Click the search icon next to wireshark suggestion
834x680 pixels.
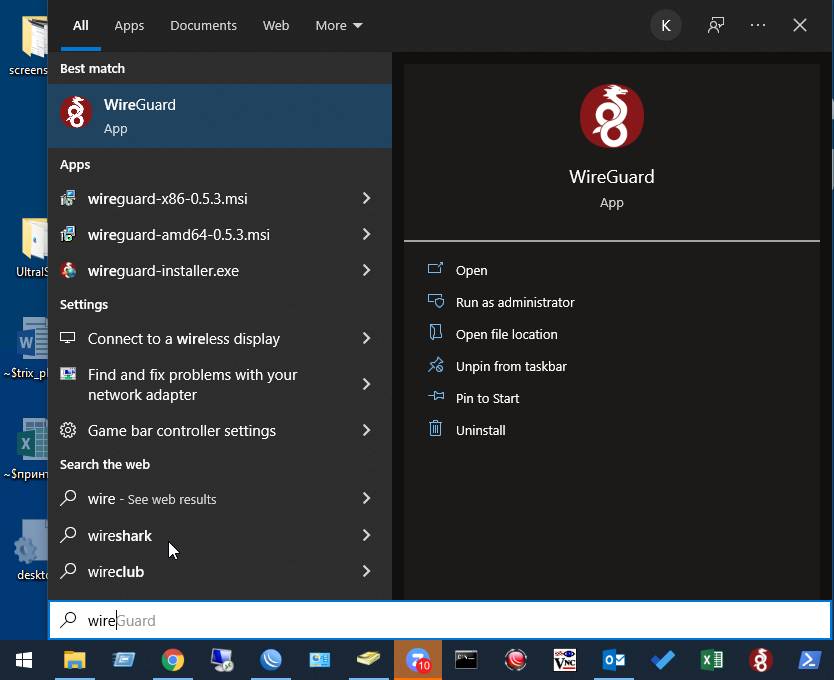[x=68, y=534]
